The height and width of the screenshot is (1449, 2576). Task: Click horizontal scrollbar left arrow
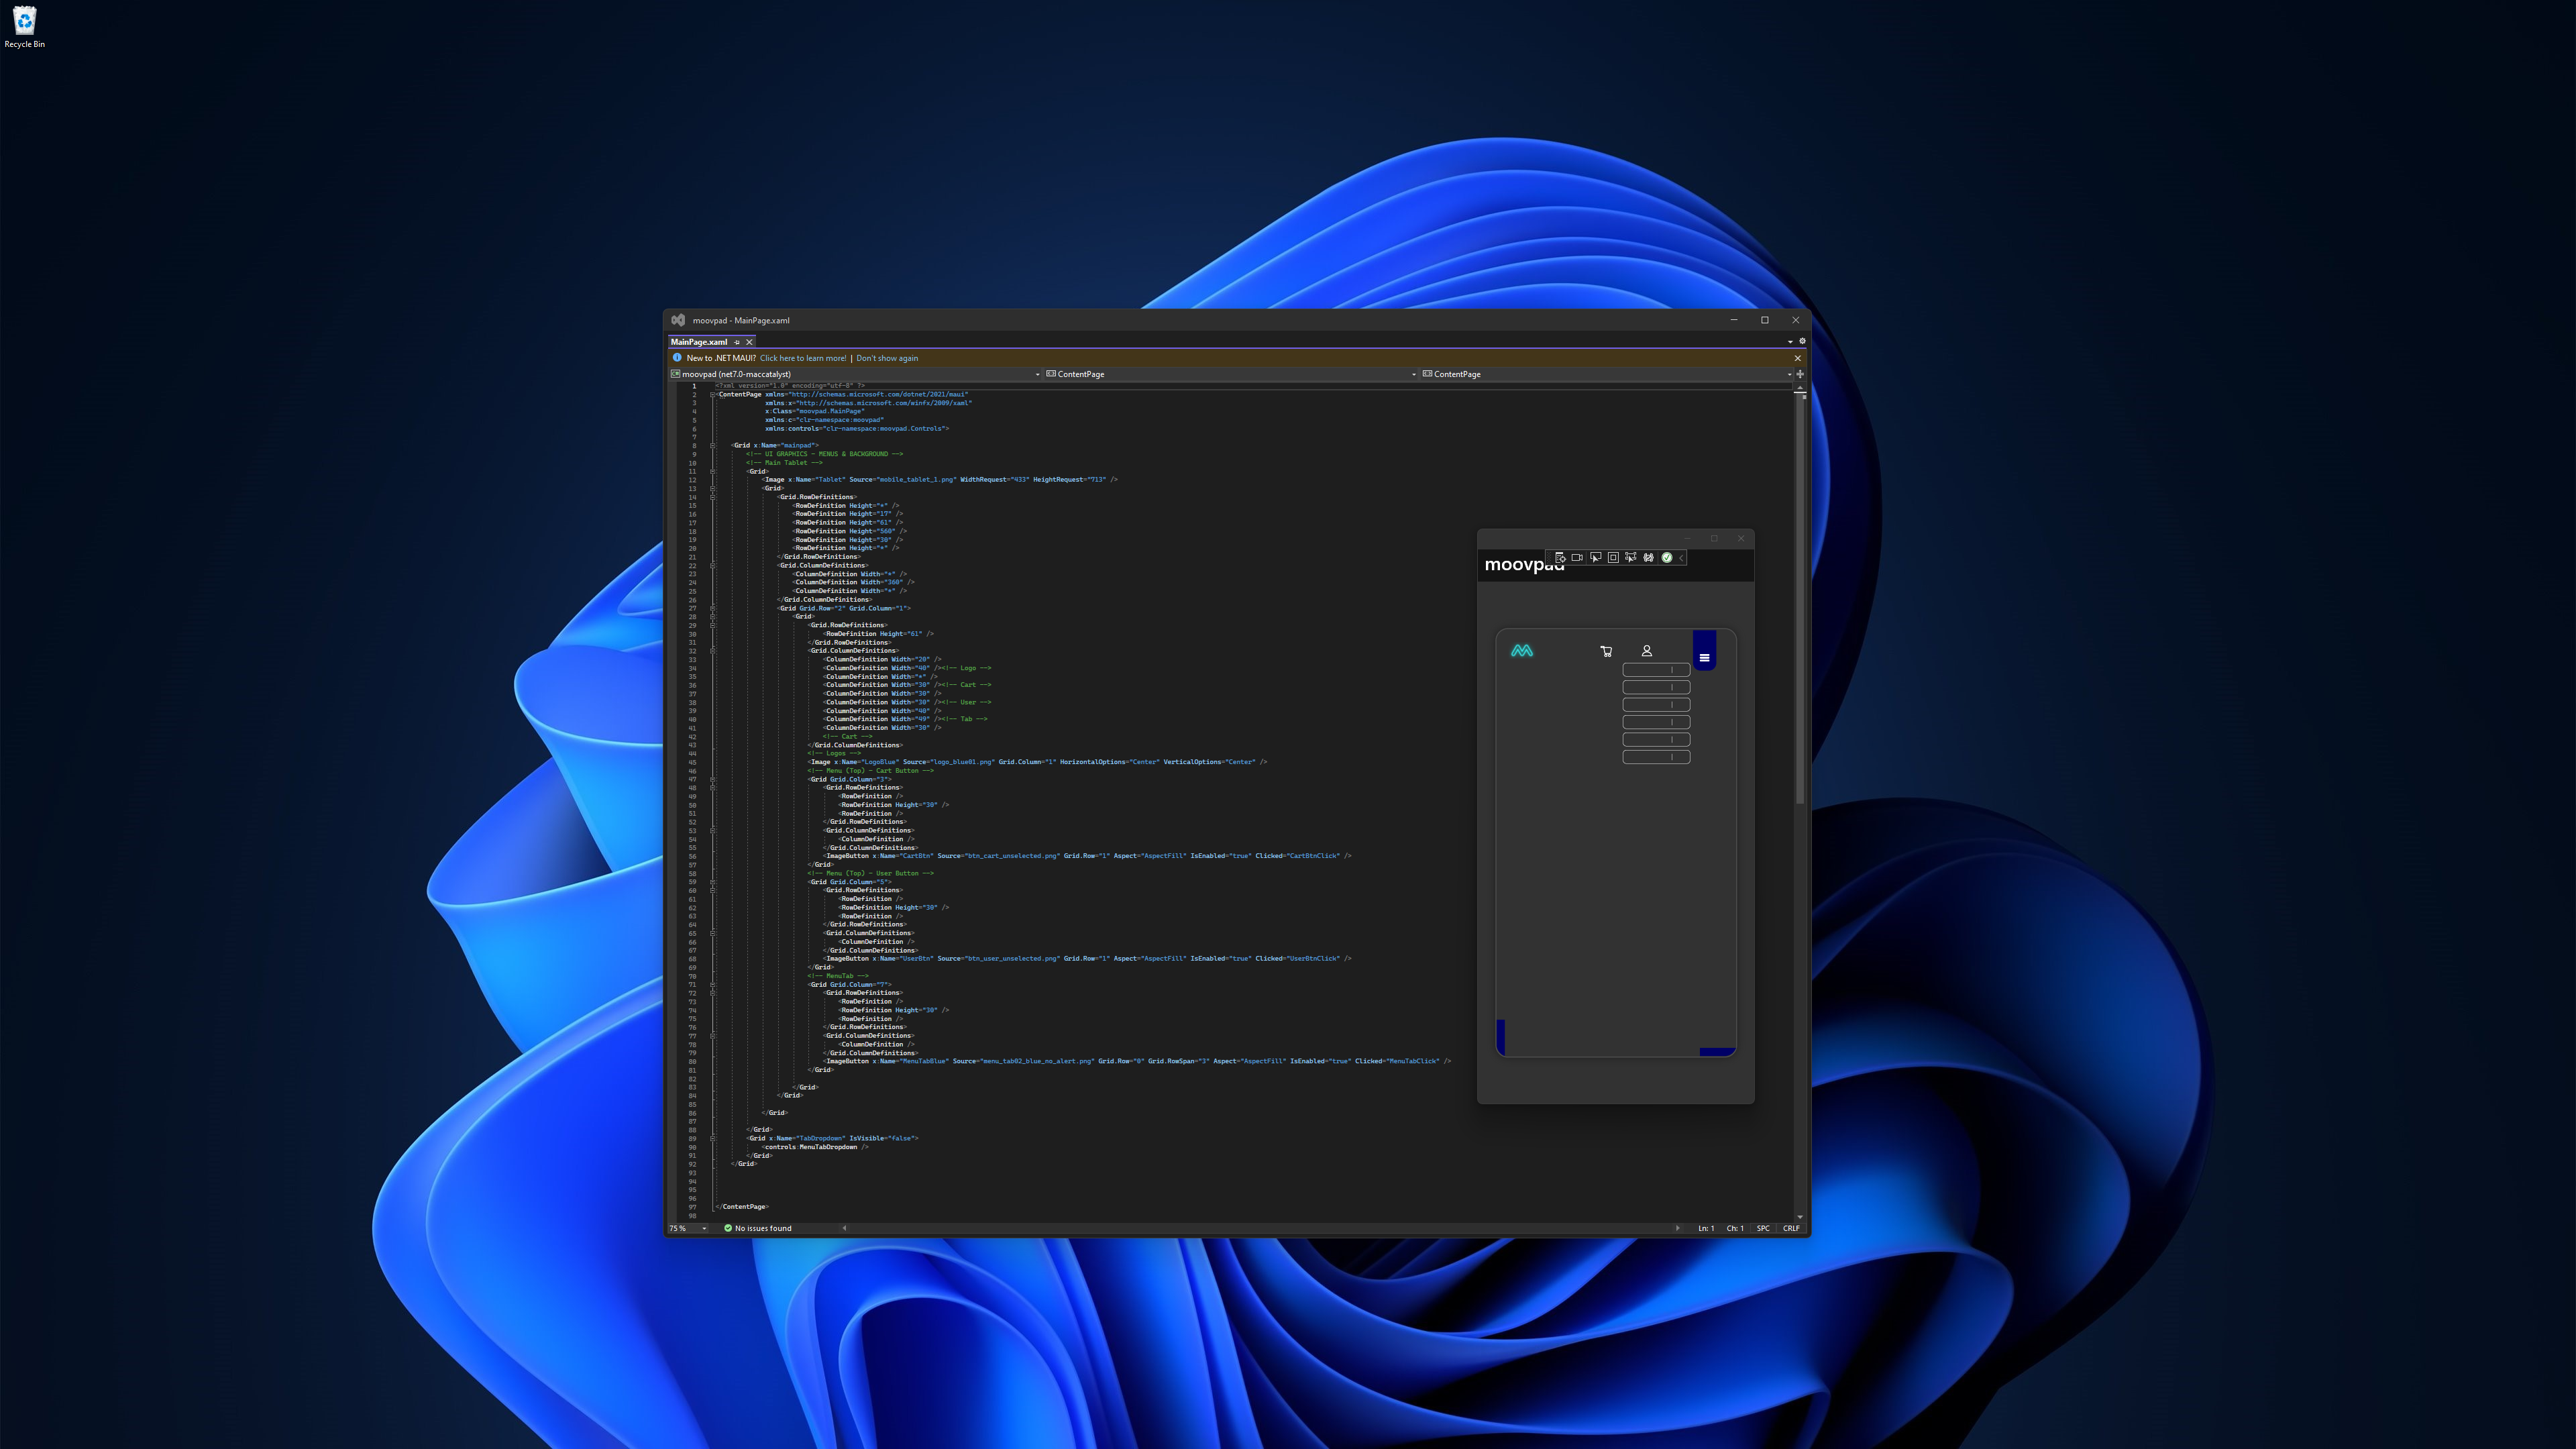point(845,1228)
